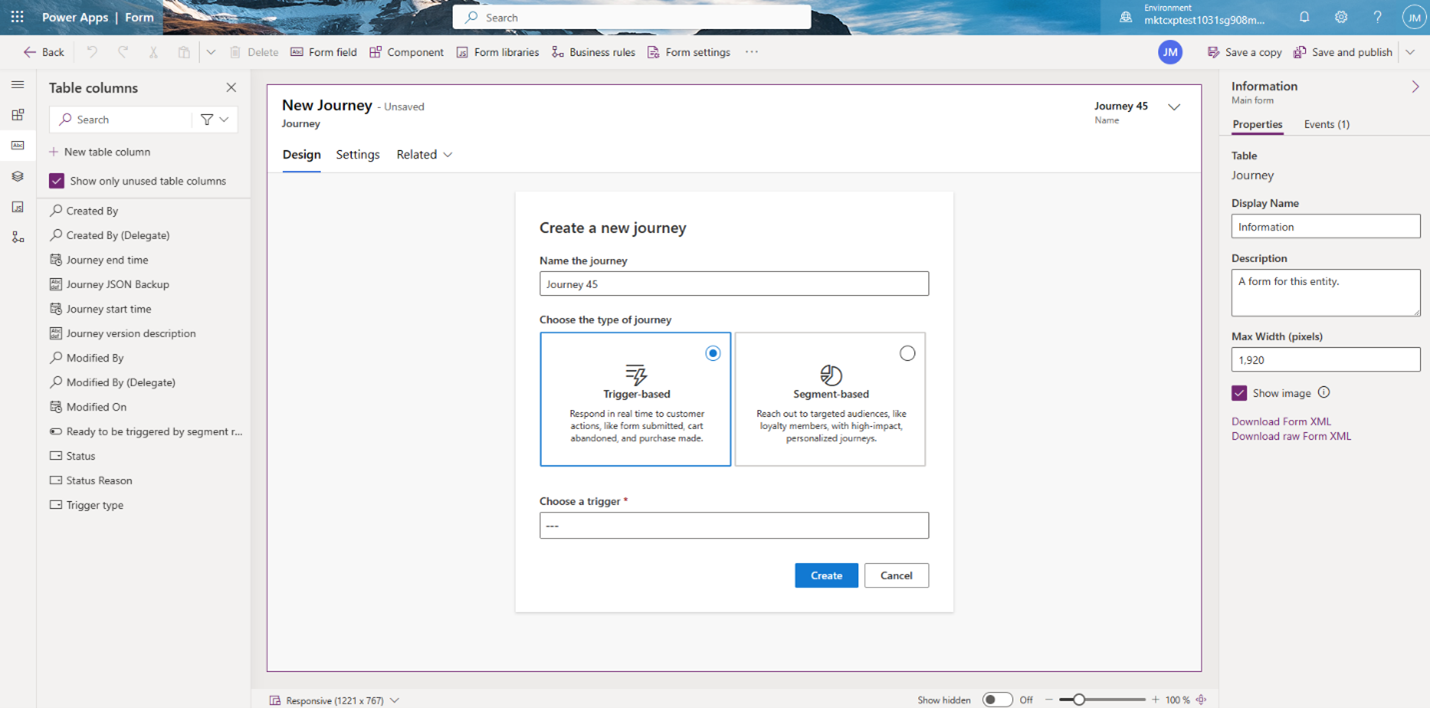Open the JM account avatar at top right
Image resolution: width=1430 pixels, height=708 pixels.
coord(1413,17)
